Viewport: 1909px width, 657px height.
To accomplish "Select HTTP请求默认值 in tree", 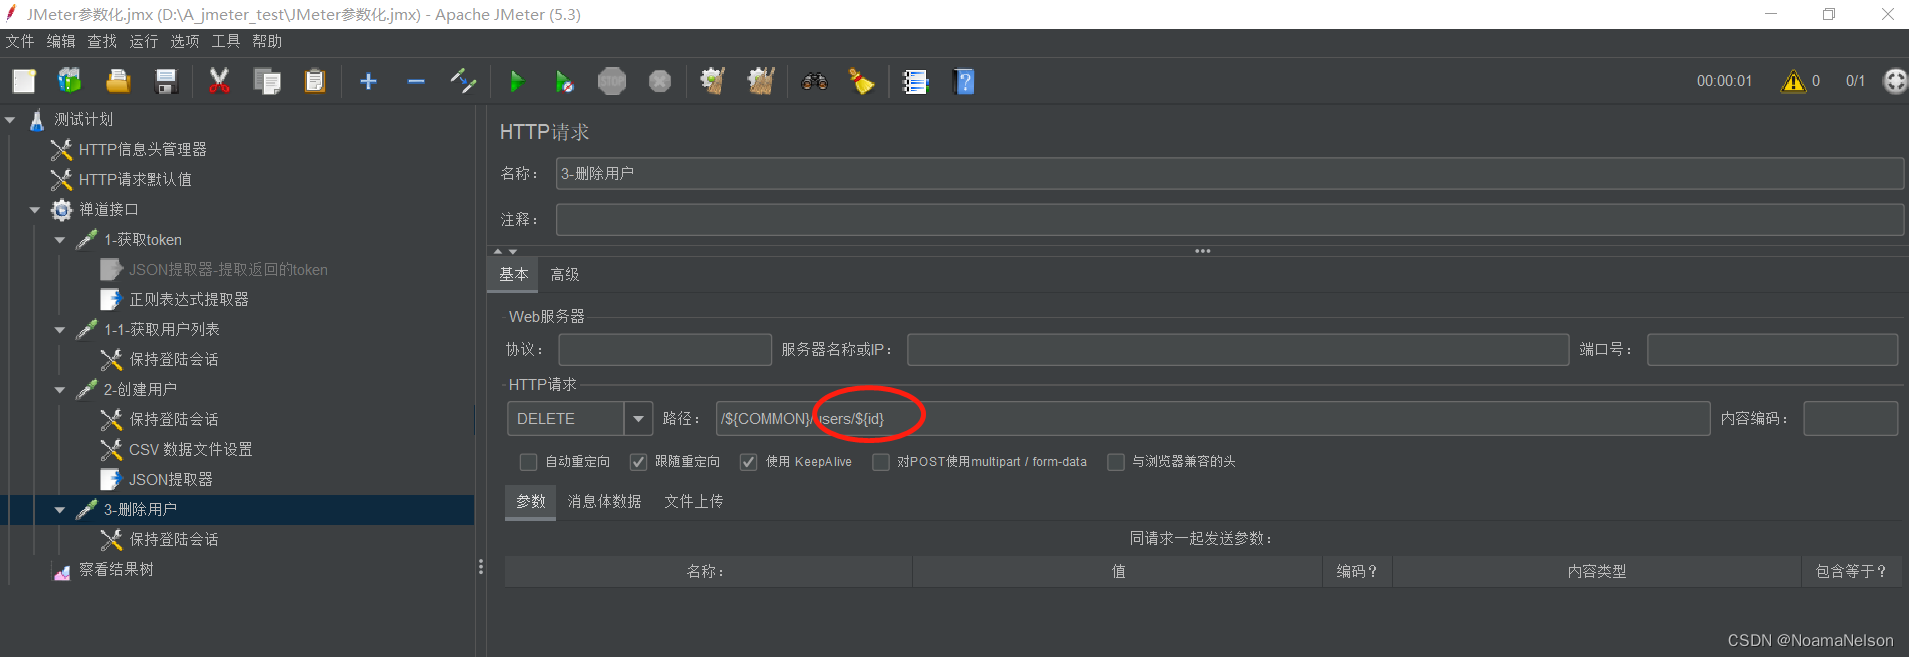I will 135,180.
